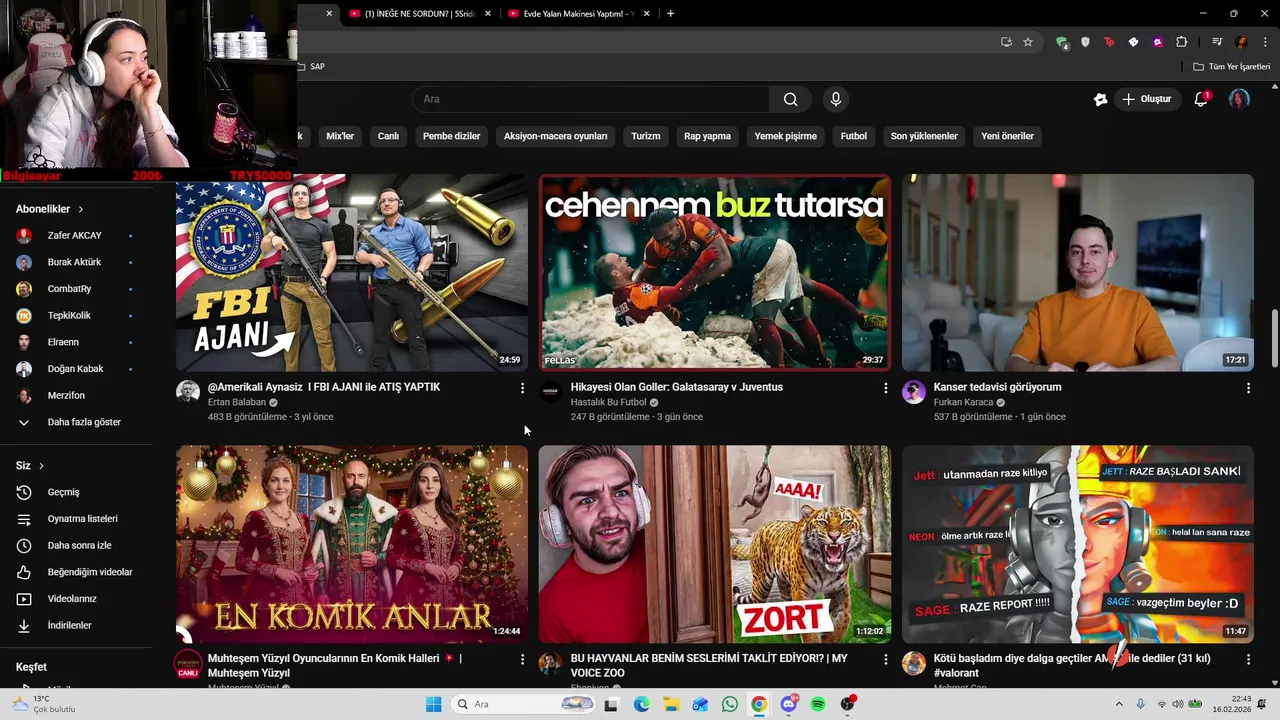Open more options for Kötü başladım video
This screenshot has height=720, width=1280.
[1248, 660]
